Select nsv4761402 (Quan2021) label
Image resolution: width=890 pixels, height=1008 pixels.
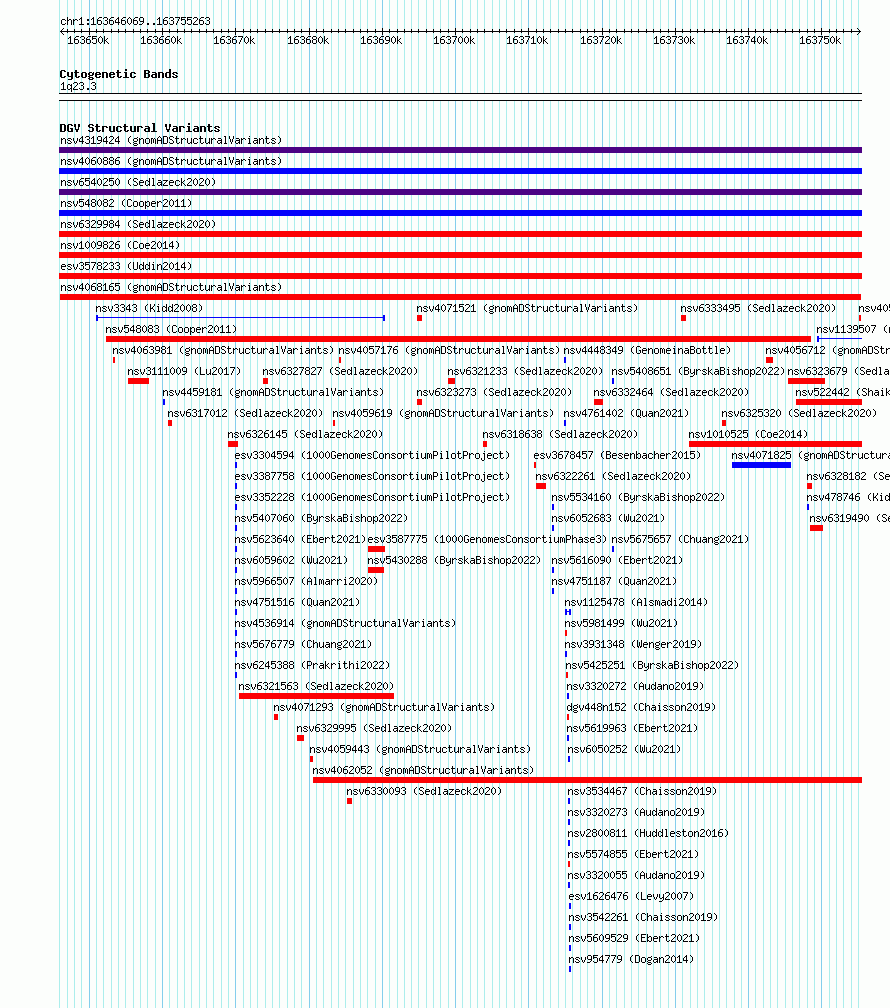tap(626, 413)
